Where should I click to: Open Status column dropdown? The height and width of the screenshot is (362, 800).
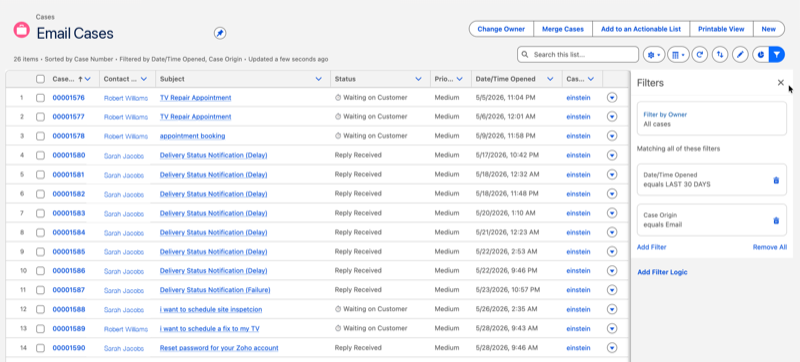coord(419,79)
